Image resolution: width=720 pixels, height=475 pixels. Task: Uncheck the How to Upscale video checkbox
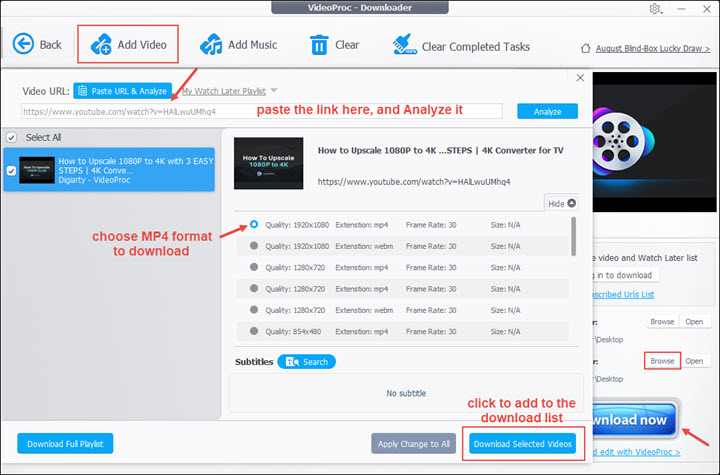click(x=11, y=170)
